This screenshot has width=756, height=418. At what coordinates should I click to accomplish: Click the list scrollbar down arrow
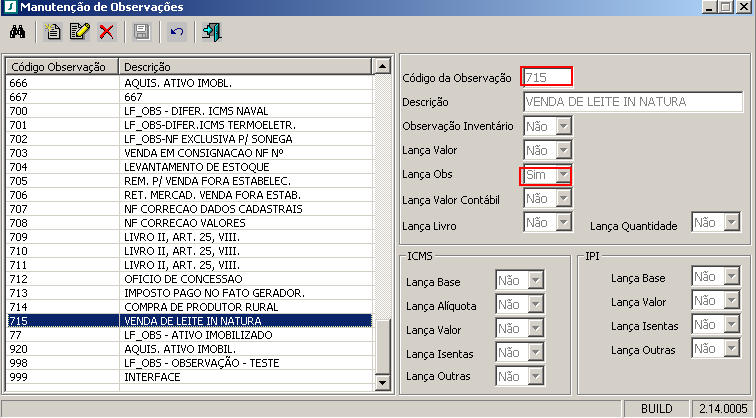(x=380, y=382)
